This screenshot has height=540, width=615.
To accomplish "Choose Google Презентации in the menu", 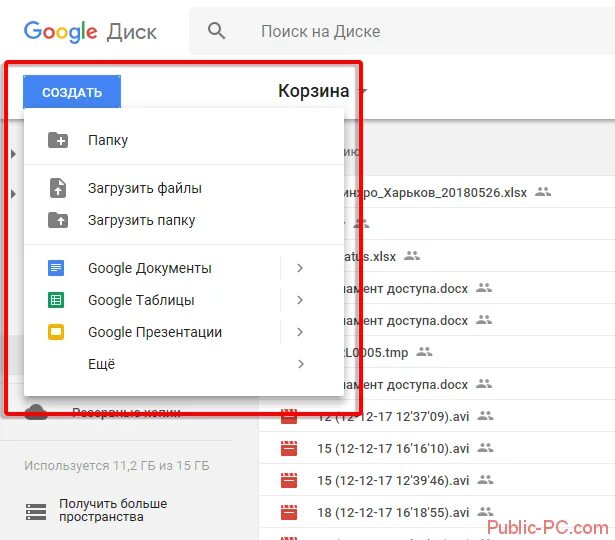I will click(152, 333).
